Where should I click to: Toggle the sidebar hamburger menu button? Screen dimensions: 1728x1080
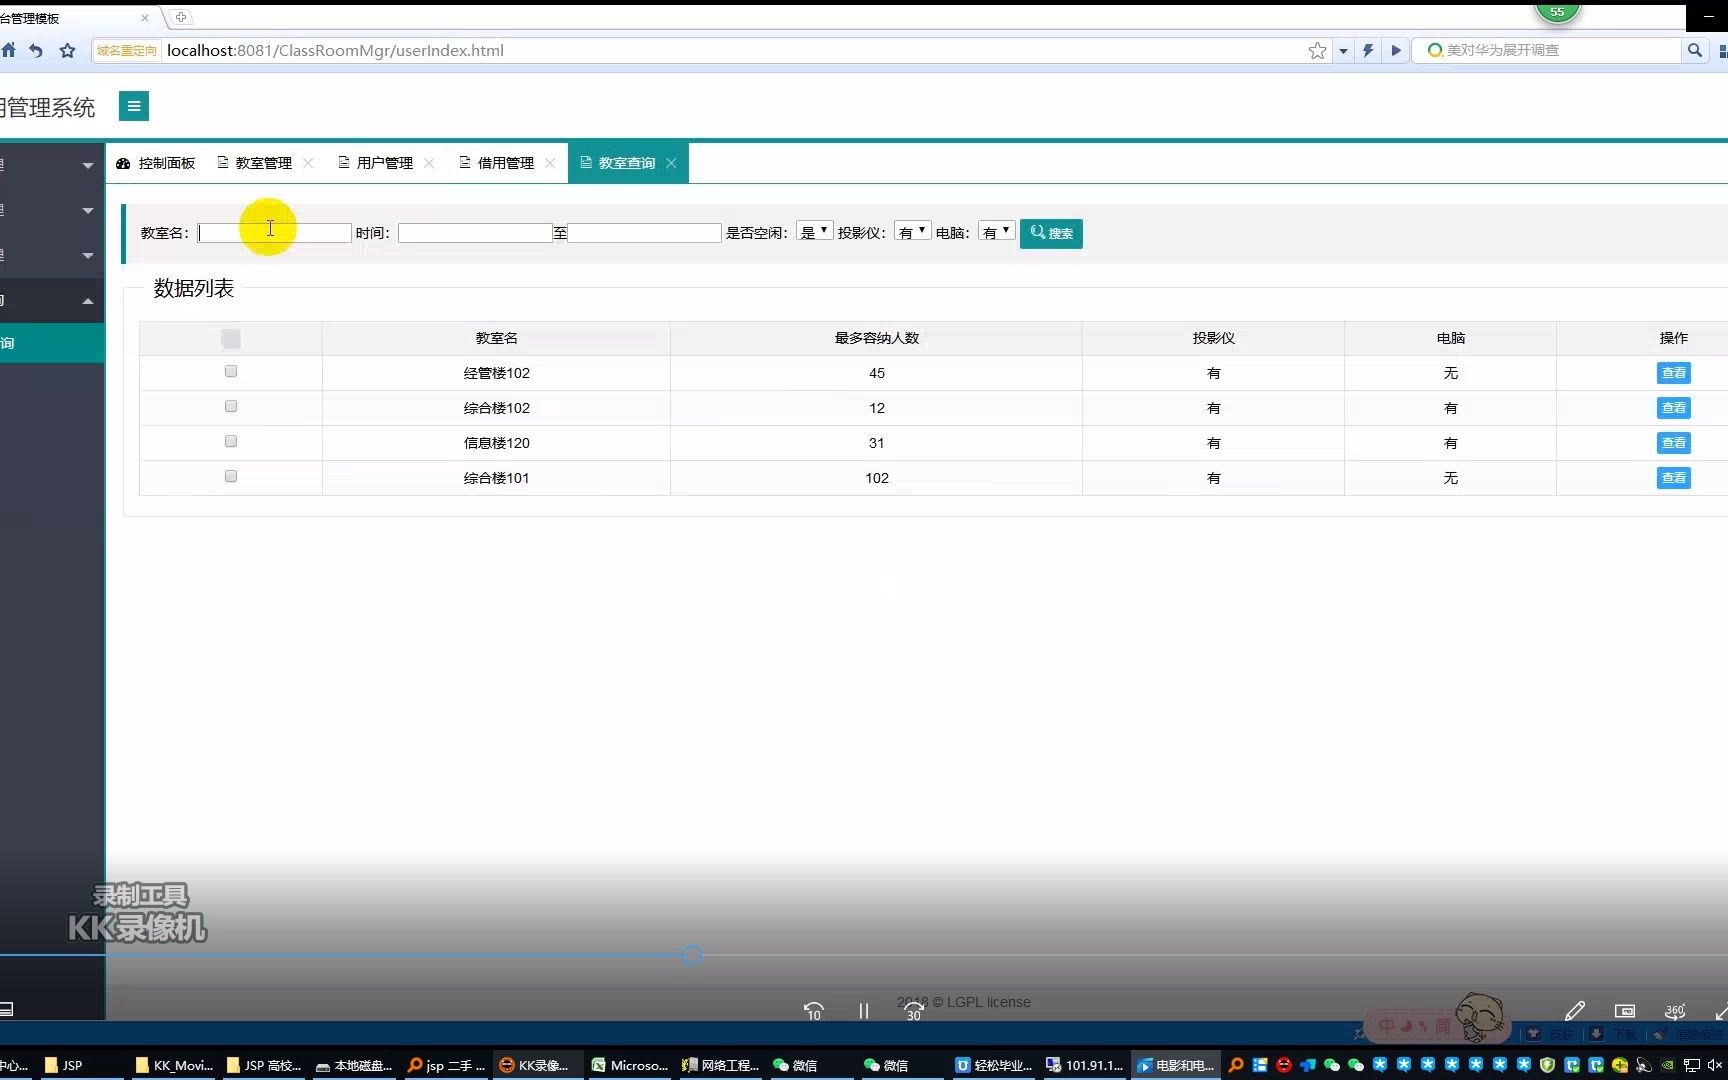tap(133, 106)
